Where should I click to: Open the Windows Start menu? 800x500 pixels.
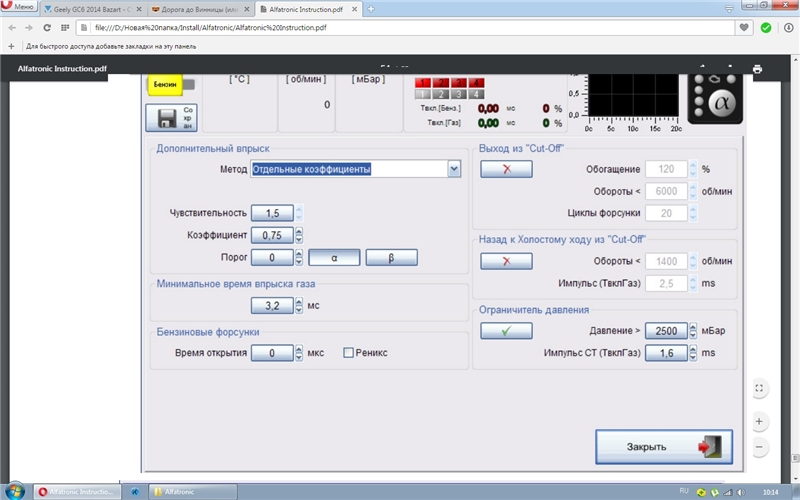click(14, 491)
